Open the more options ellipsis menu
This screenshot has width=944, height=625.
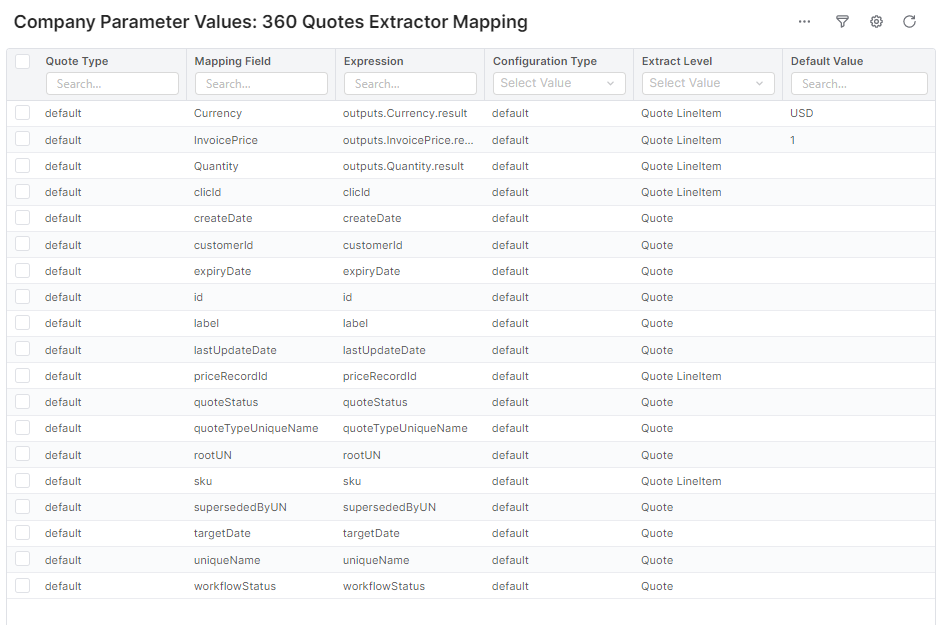(x=804, y=22)
